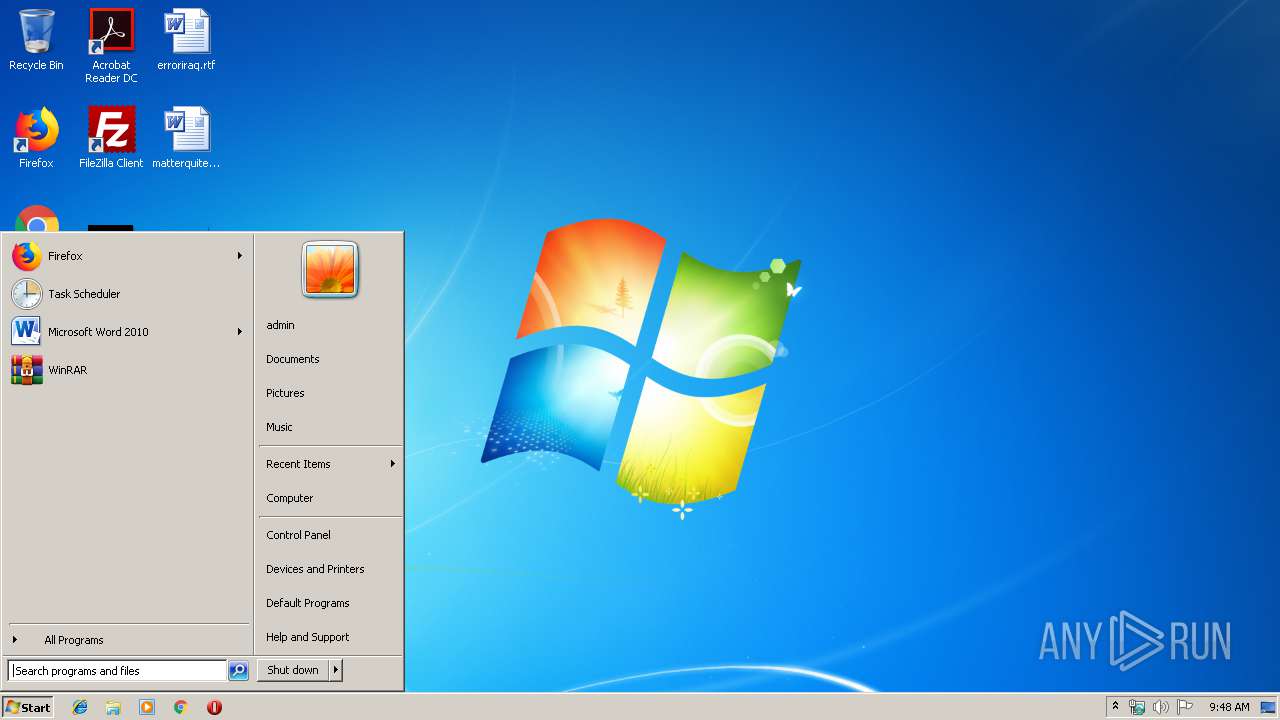This screenshot has height=720, width=1280.
Task: Launch Windows Media Player from the taskbar
Action: 147,707
